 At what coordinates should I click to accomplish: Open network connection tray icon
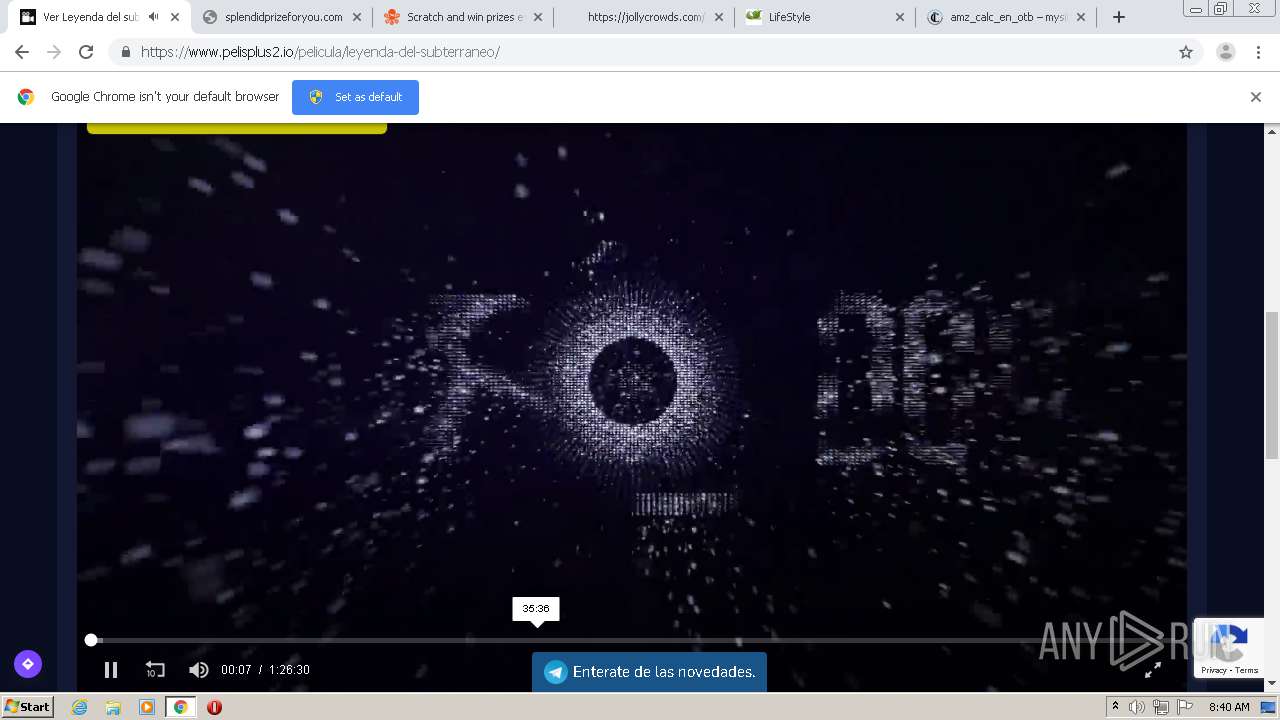click(1161, 707)
